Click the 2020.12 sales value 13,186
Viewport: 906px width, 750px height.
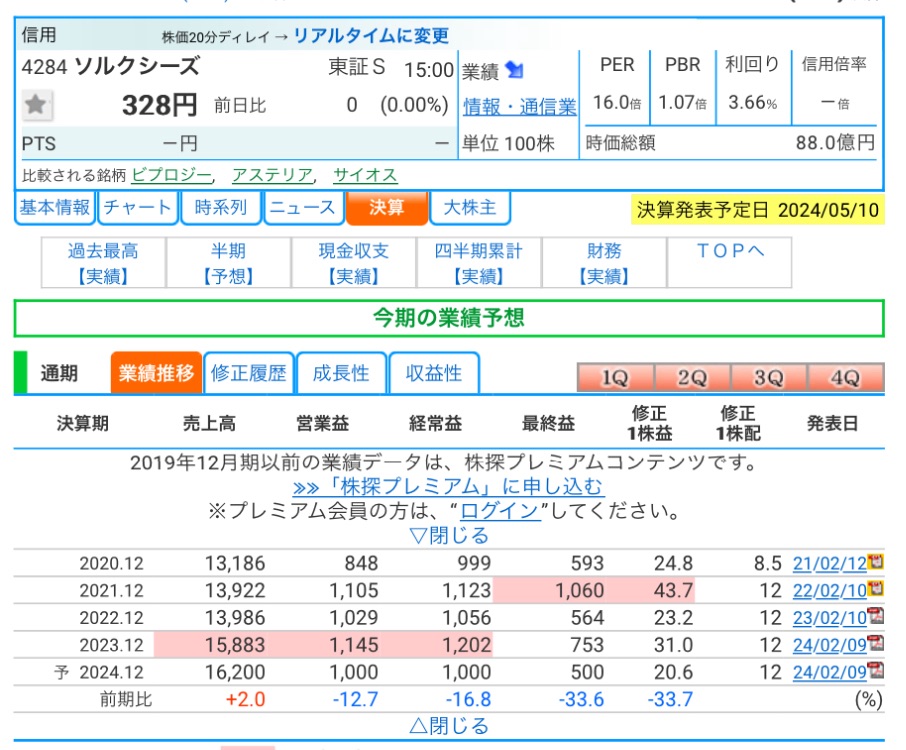point(235,563)
